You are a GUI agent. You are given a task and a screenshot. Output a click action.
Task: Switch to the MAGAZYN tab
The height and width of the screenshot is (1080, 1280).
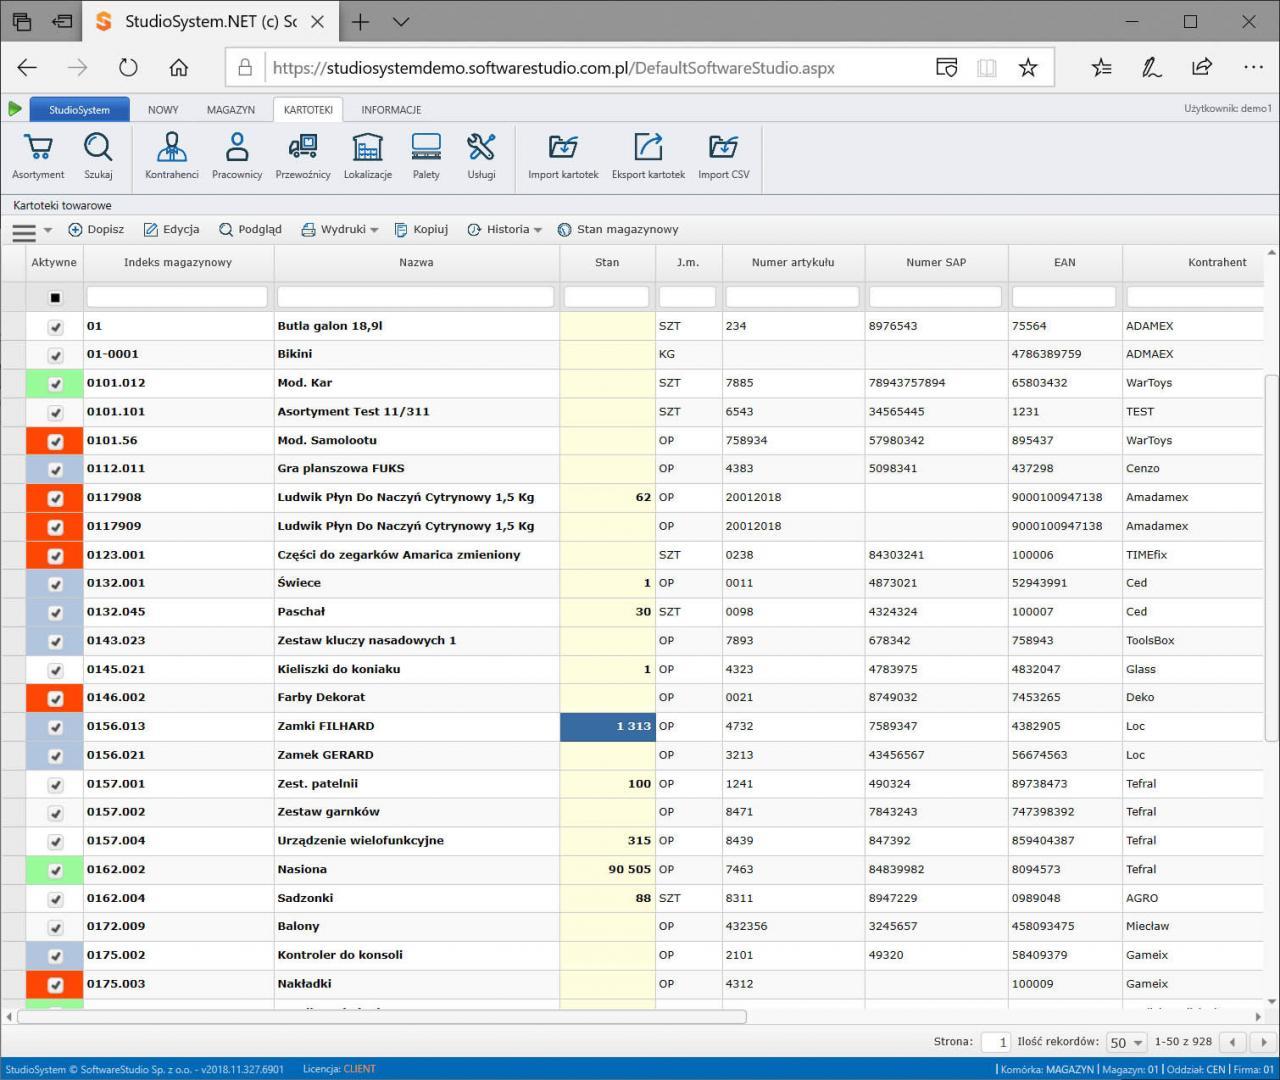click(x=230, y=110)
